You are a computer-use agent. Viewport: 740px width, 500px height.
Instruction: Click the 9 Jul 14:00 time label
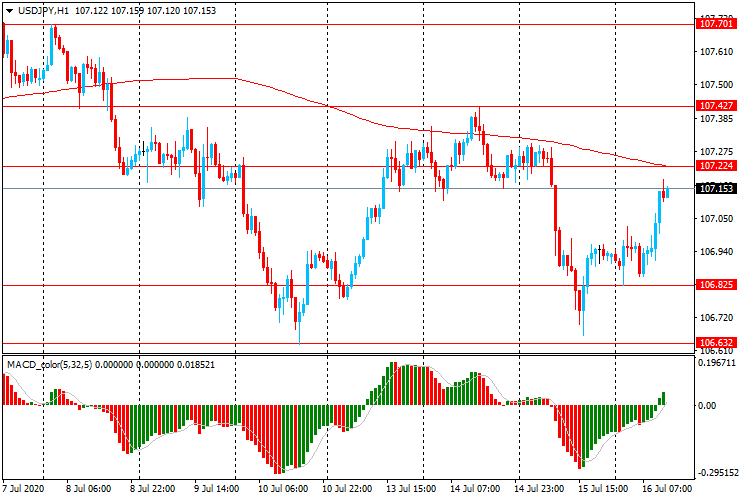[216, 488]
